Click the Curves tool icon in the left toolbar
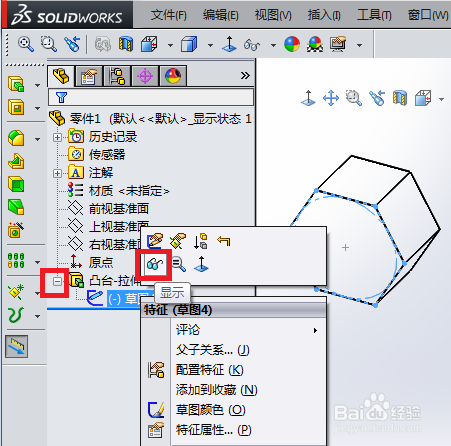 pos(16,315)
